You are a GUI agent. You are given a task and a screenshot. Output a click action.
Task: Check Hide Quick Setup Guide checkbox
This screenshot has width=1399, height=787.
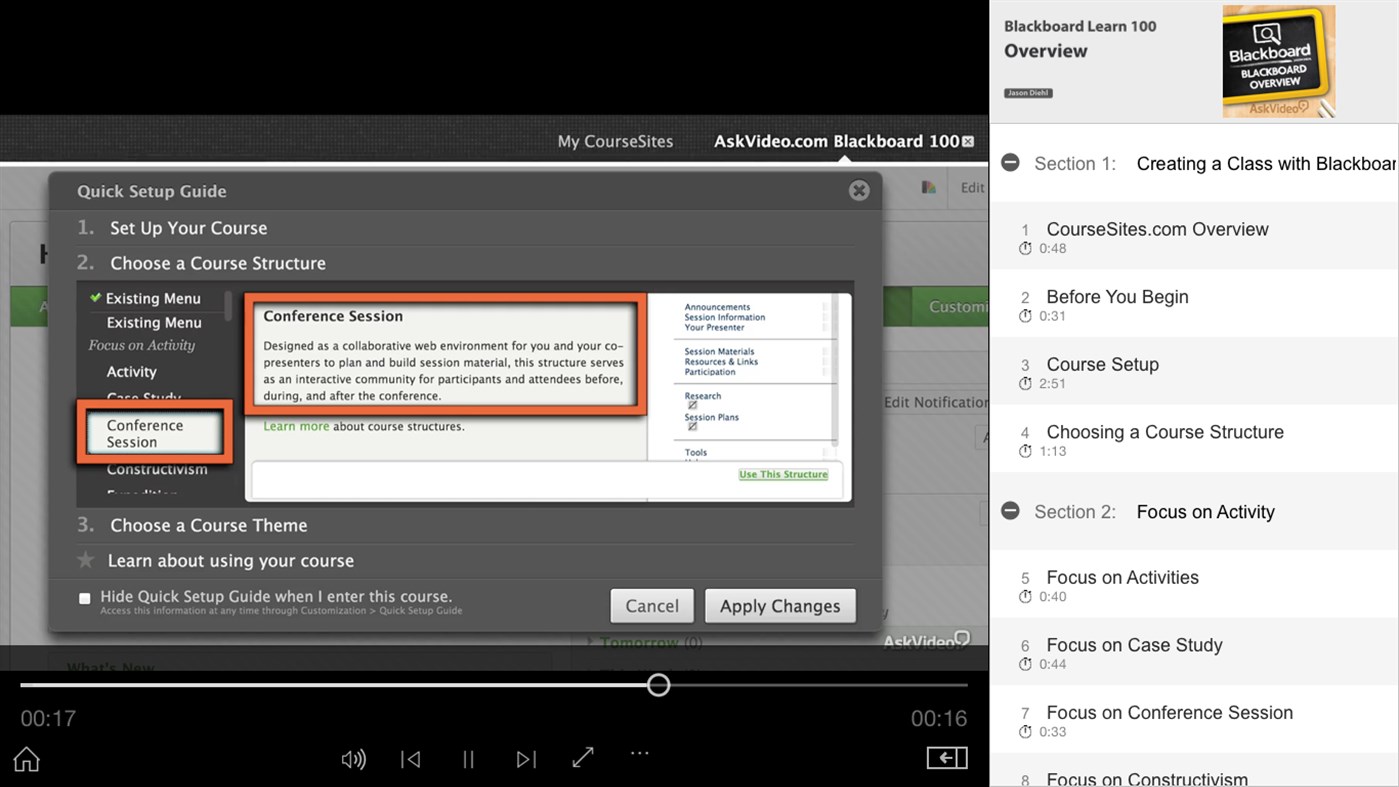pyautogui.click(x=85, y=598)
